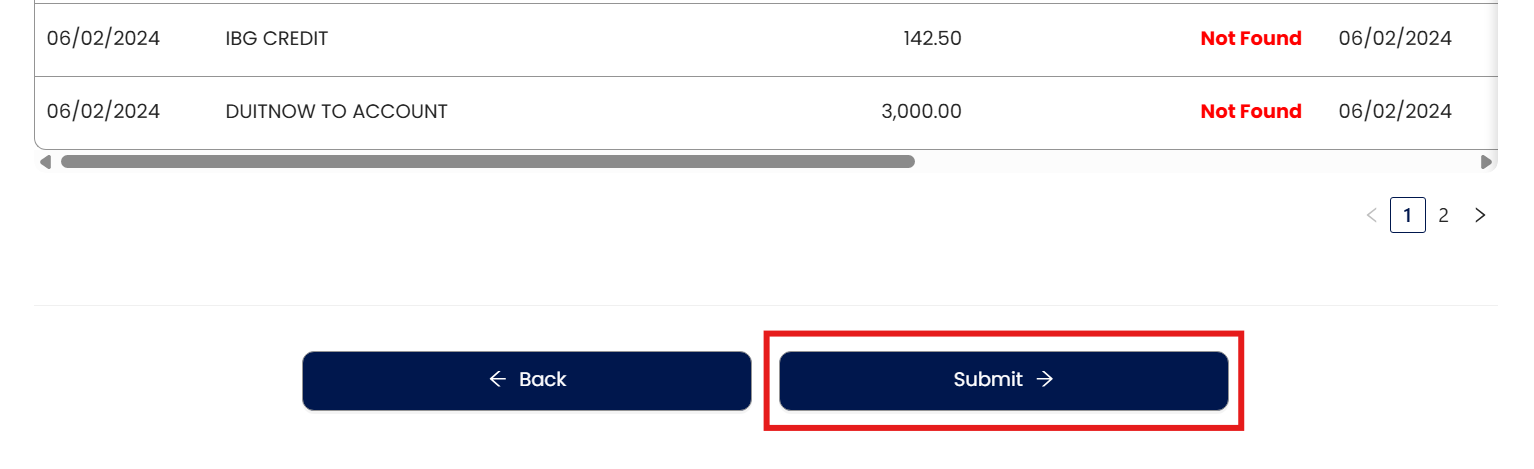Click the horizontal scrollbar's right arrow
The width and height of the screenshot is (1534, 469).
1486,161
